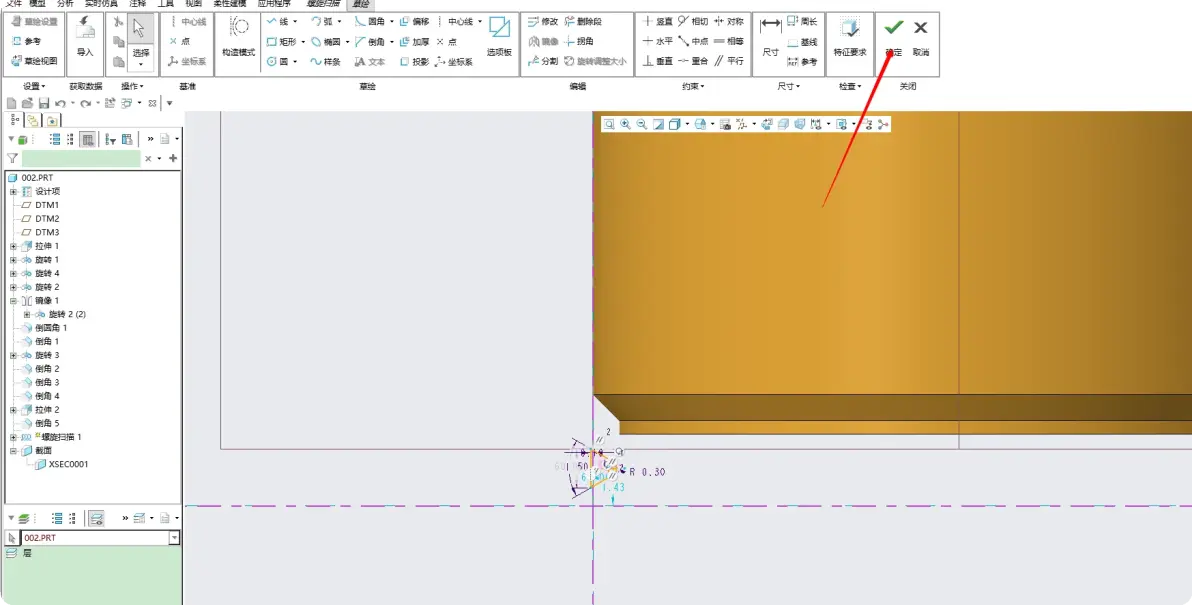
Task: Open the Palette (选项板) tool
Action: 499,37
